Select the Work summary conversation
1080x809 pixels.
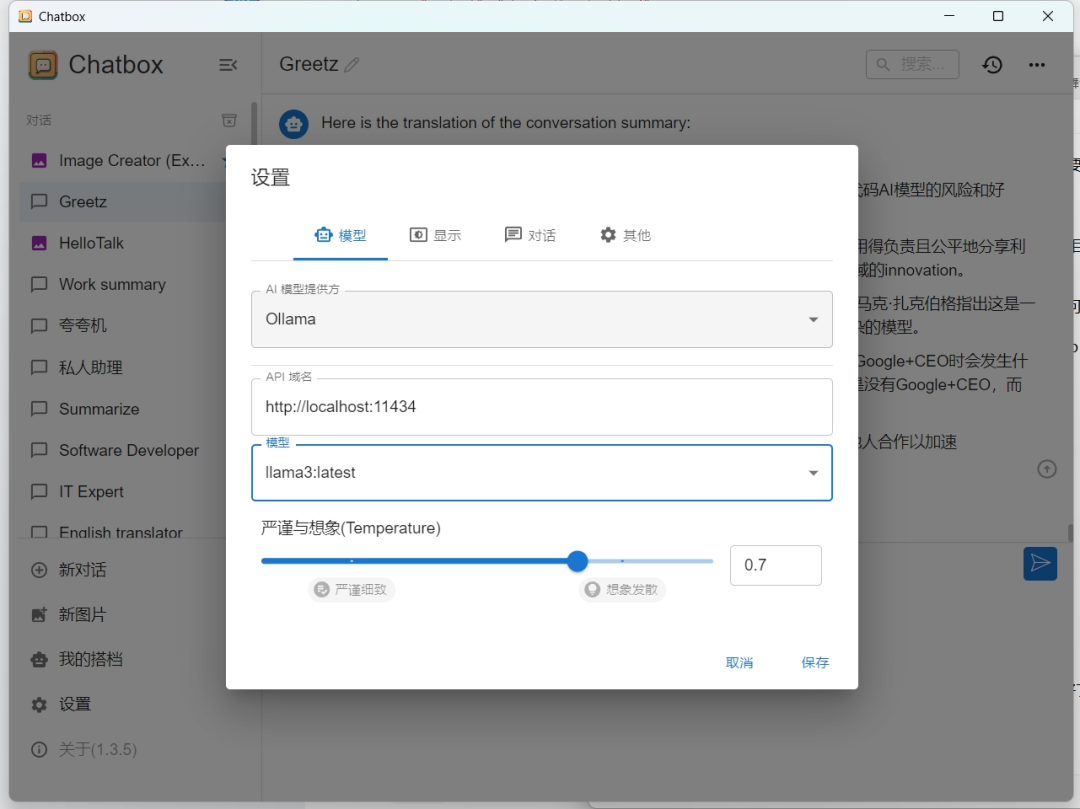112,284
